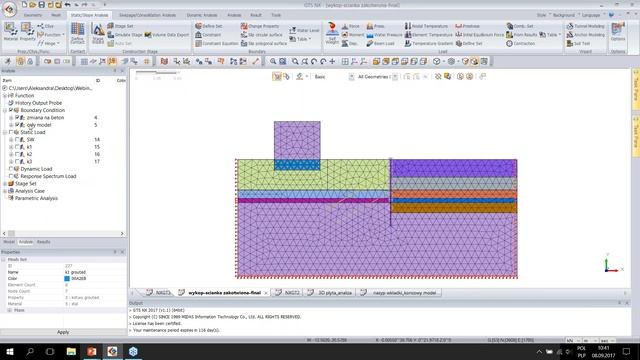The height and width of the screenshot is (360, 640).
Task: Open the Function dropdown in ribbon
Action: tap(51, 35)
